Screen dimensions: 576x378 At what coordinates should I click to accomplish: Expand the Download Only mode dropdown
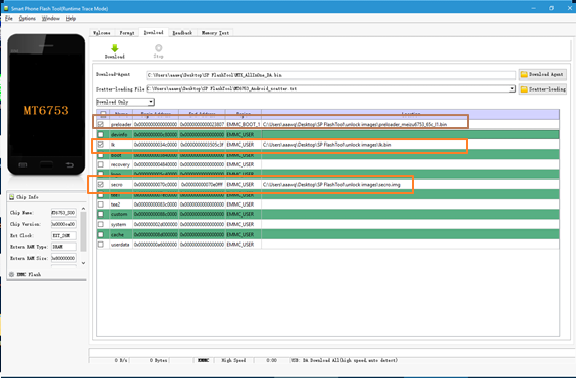coord(151,102)
